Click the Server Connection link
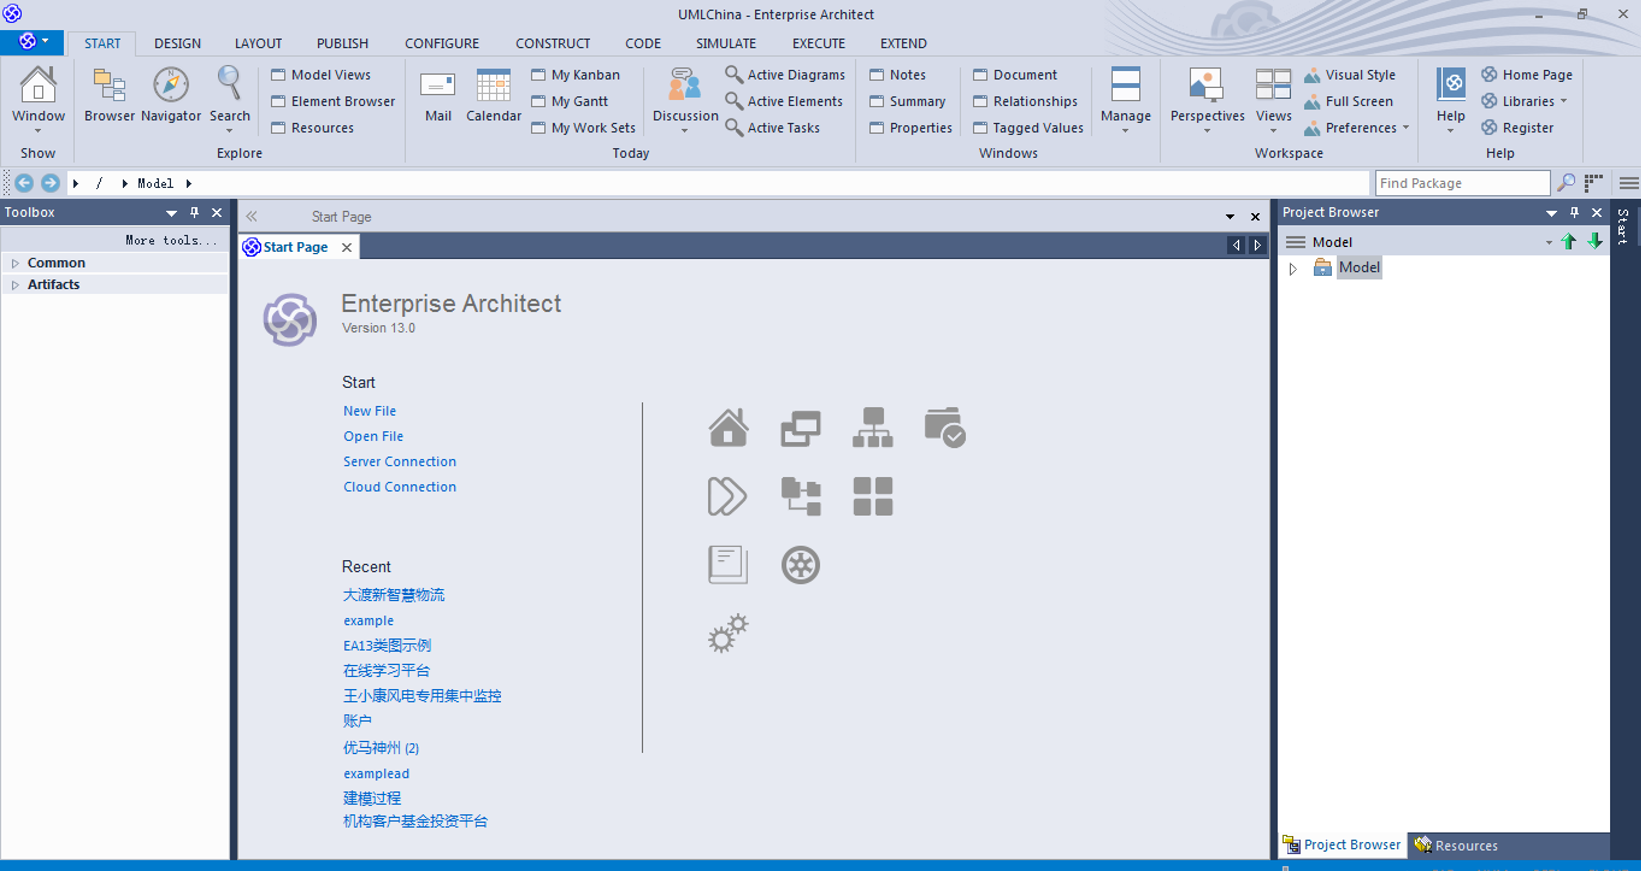This screenshot has height=871, width=1641. [399, 461]
